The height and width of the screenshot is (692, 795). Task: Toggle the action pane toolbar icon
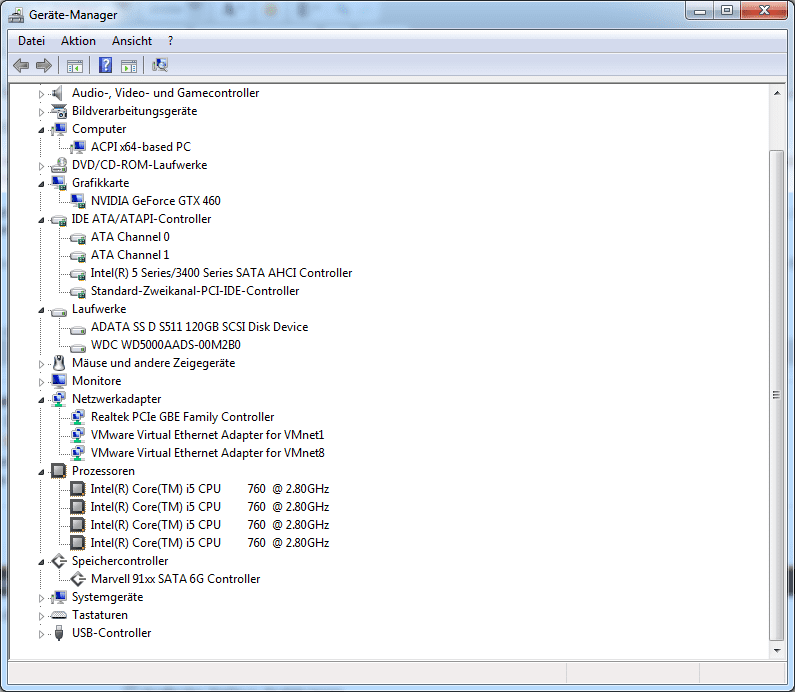(129, 66)
